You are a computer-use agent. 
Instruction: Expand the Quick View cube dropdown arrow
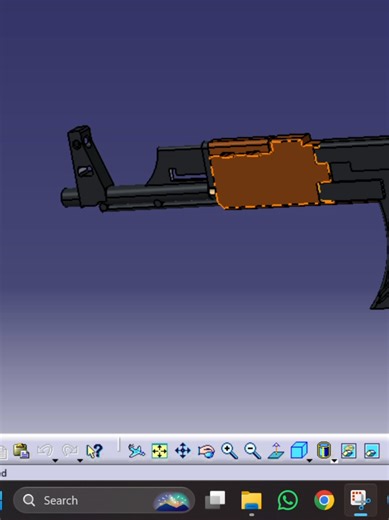tap(309, 461)
